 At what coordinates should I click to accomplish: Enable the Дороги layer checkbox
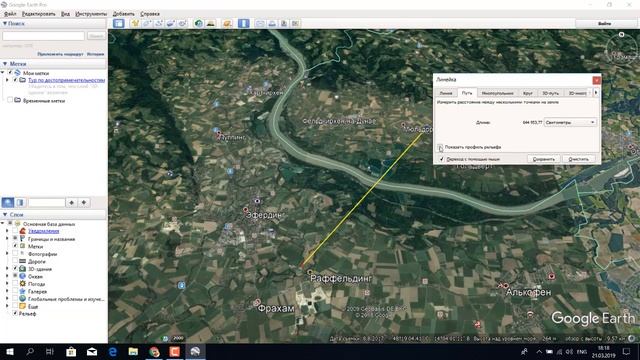(15, 261)
